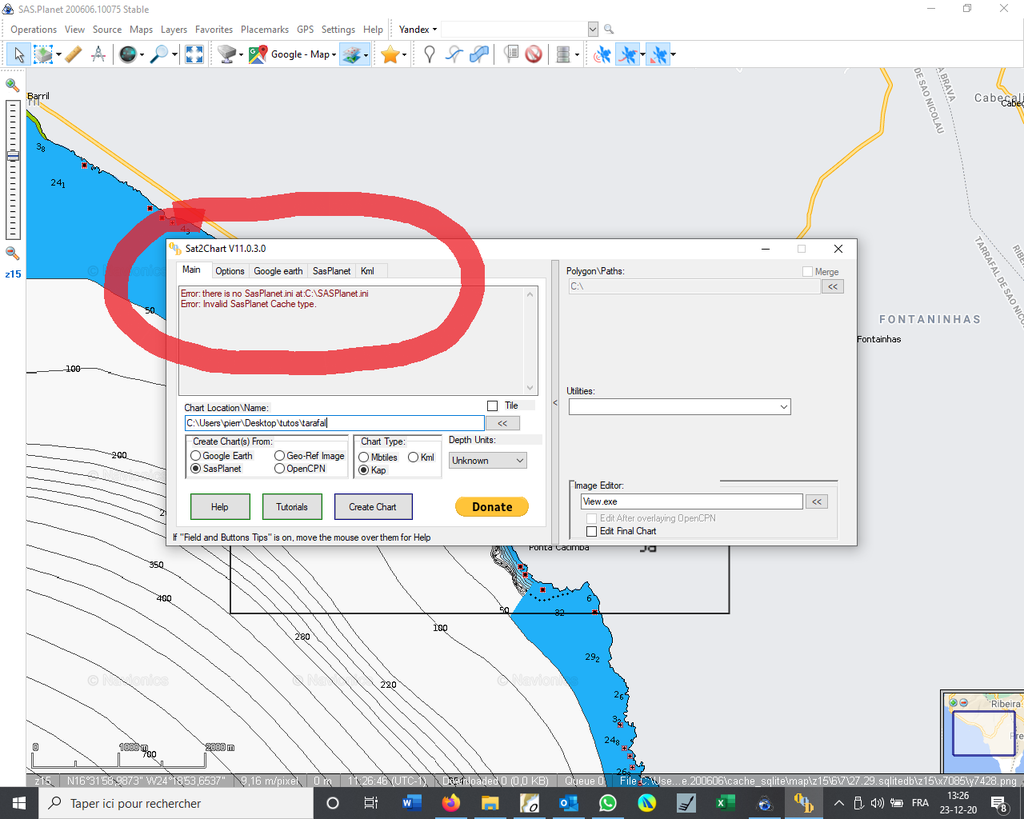The height and width of the screenshot is (819, 1024).
Task: Select the Geo-Ref Image radio button
Action: coord(280,456)
